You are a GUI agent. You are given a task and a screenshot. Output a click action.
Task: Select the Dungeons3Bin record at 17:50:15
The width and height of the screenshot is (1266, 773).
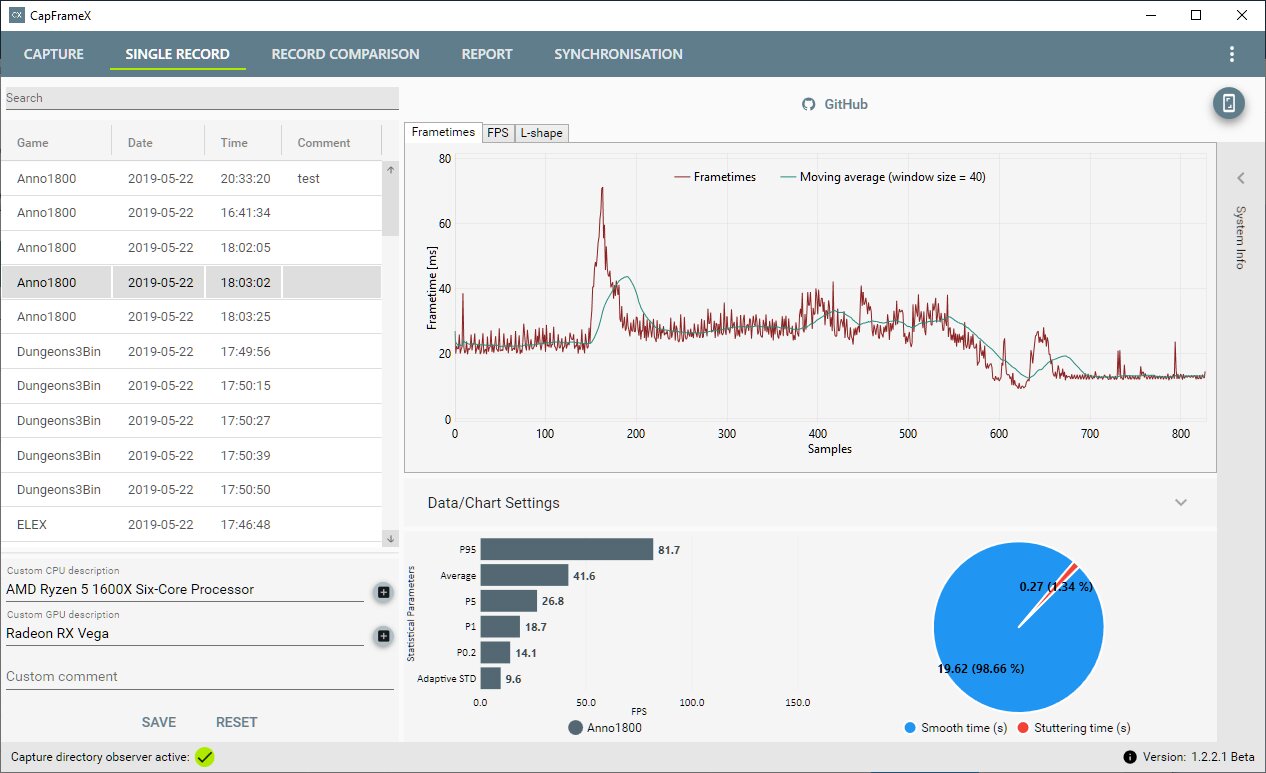(x=191, y=386)
